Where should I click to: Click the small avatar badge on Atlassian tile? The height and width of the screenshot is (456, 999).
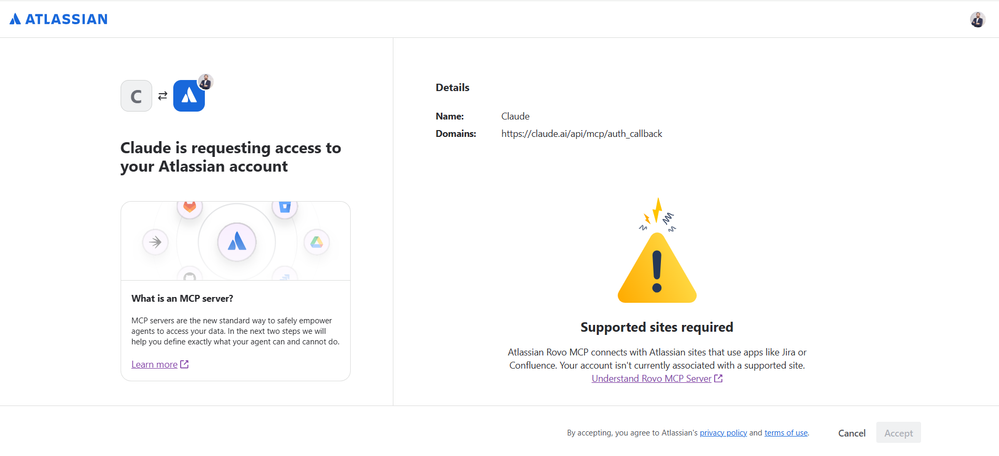coord(205,82)
